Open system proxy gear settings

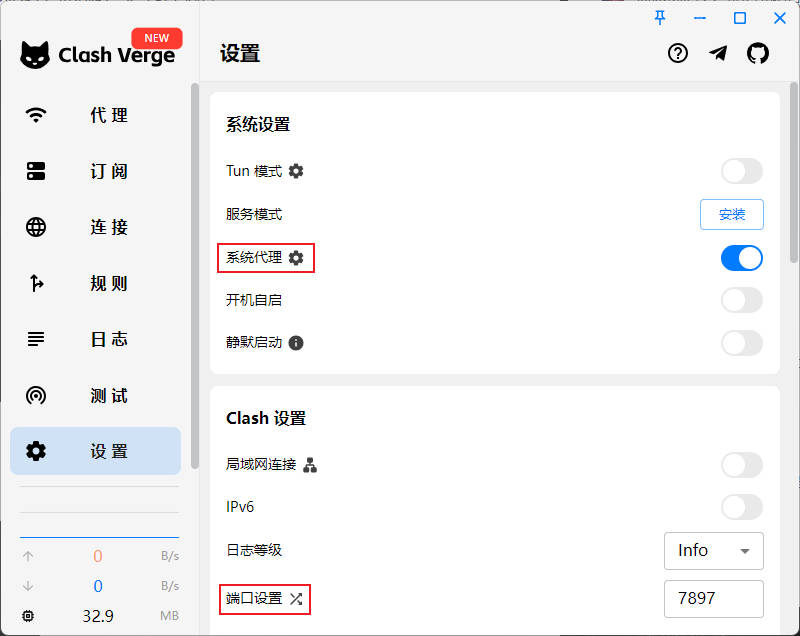click(x=296, y=258)
